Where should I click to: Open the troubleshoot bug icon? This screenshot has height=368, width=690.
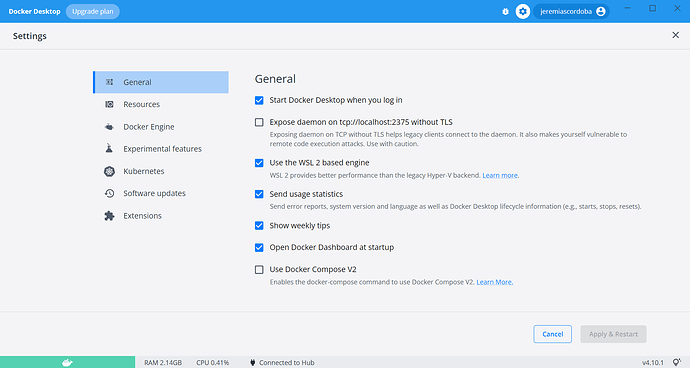(x=505, y=11)
